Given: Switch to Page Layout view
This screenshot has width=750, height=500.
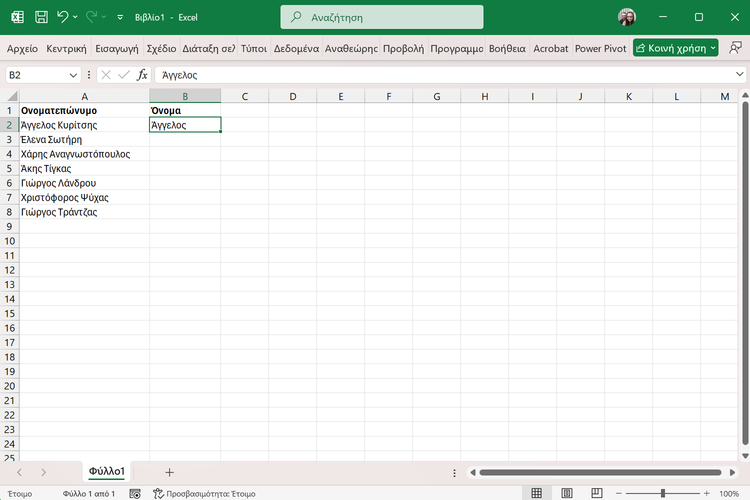Looking at the screenshot, I should tap(565, 493).
